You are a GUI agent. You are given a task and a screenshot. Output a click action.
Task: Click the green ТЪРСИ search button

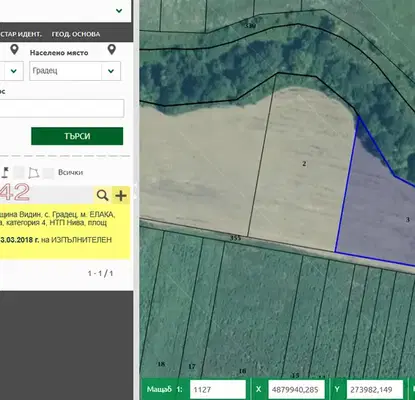[x=77, y=136]
